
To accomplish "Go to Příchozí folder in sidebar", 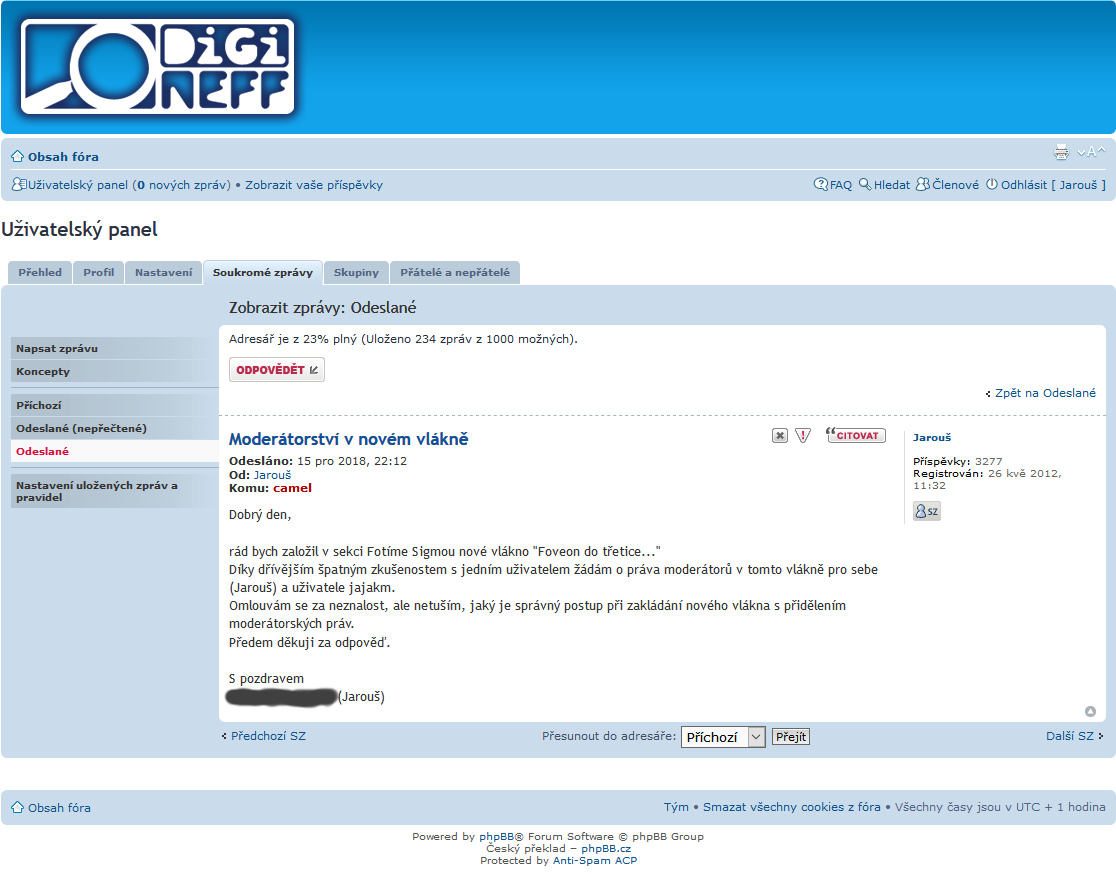I will point(39,406).
